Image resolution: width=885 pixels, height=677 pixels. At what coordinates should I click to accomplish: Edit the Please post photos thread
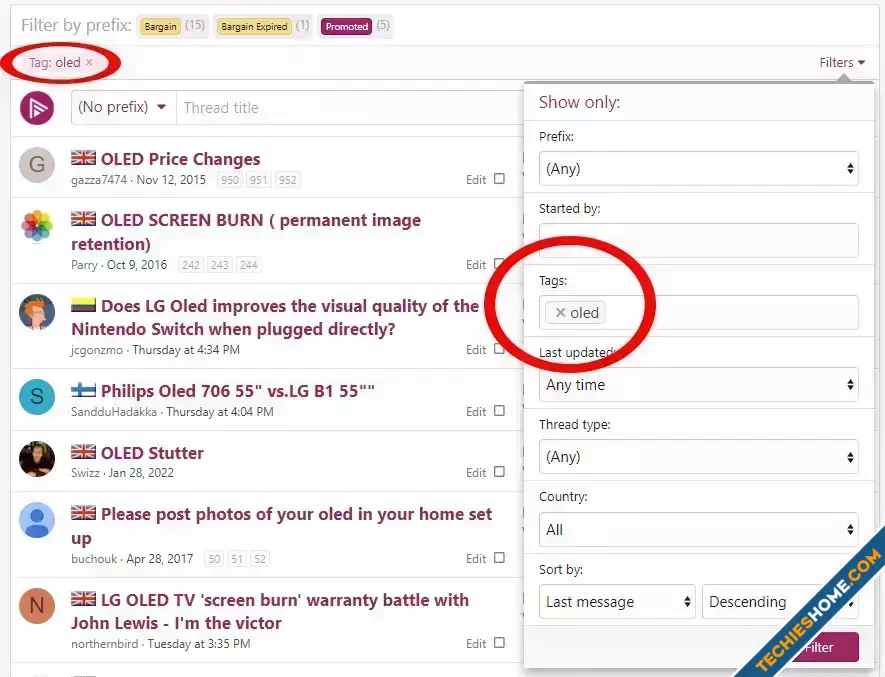point(476,558)
